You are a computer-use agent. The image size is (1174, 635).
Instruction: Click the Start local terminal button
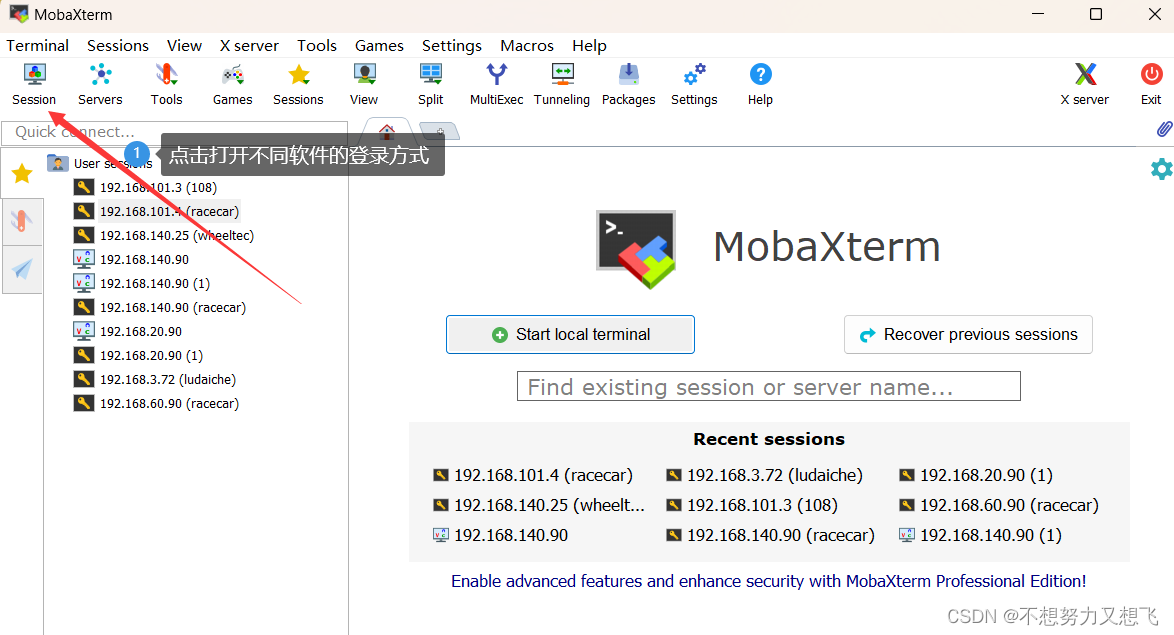[570, 334]
